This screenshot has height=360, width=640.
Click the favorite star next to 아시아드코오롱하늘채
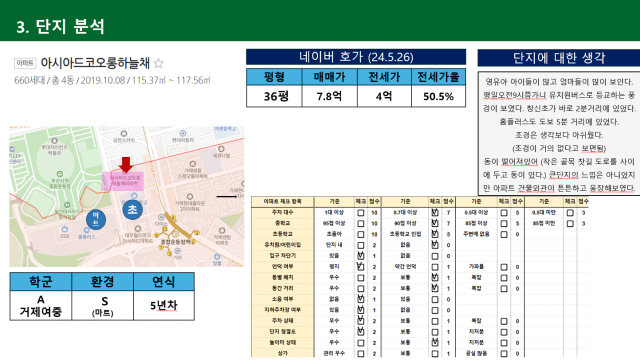pos(159,63)
